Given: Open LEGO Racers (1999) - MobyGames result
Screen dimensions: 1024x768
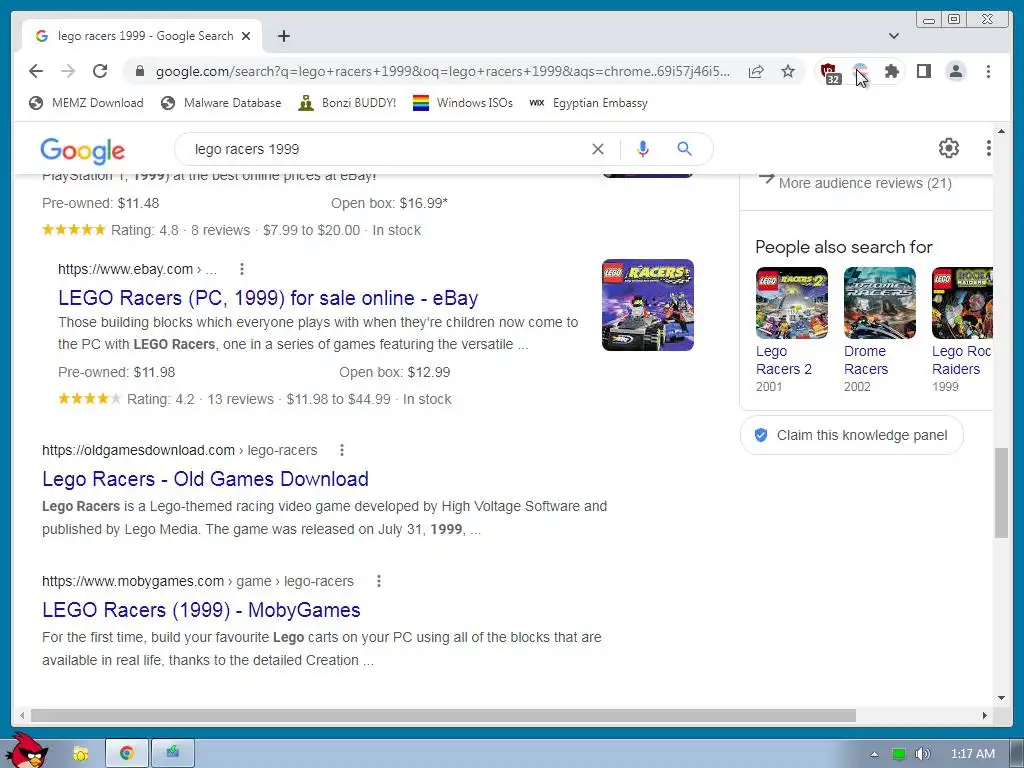Looking at the screenshot, I should tap(201, 610).
